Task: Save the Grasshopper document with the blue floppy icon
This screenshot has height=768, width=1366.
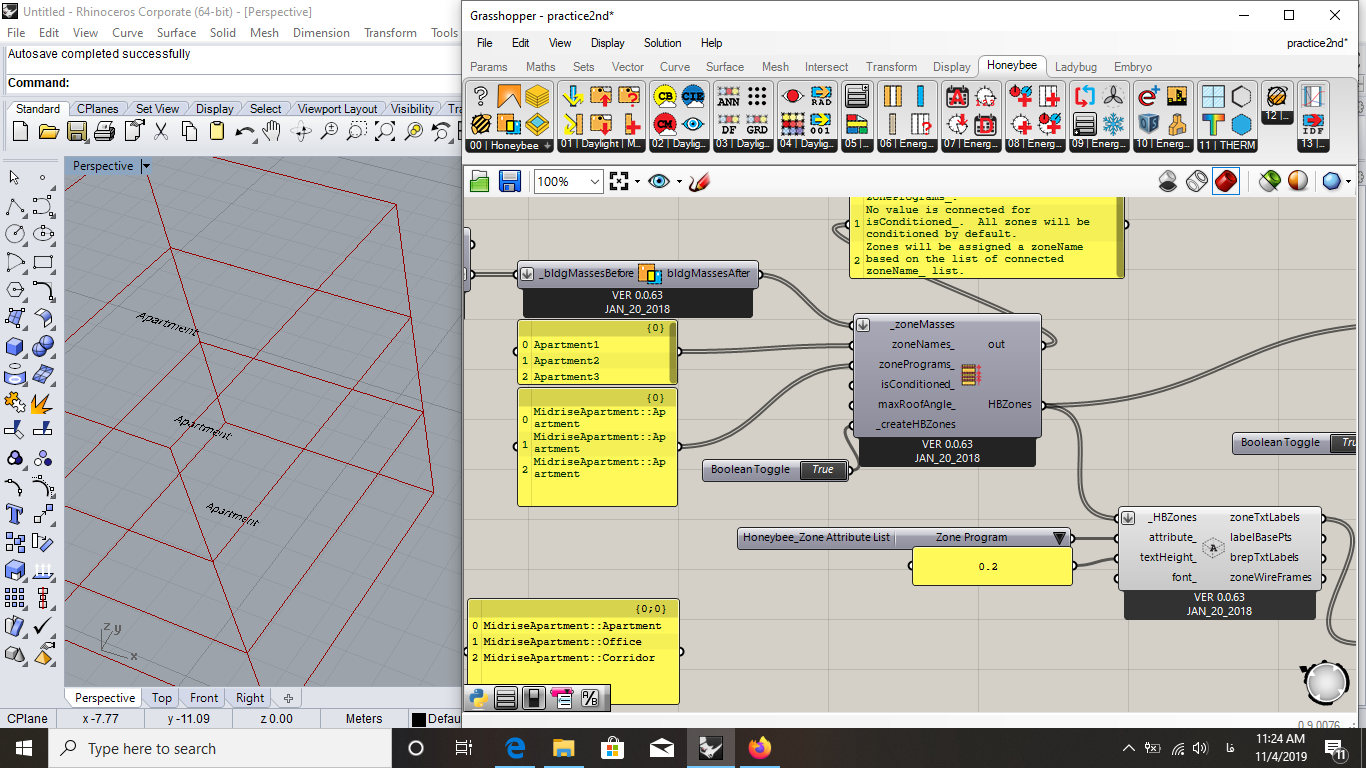Action: click(509, 181)
